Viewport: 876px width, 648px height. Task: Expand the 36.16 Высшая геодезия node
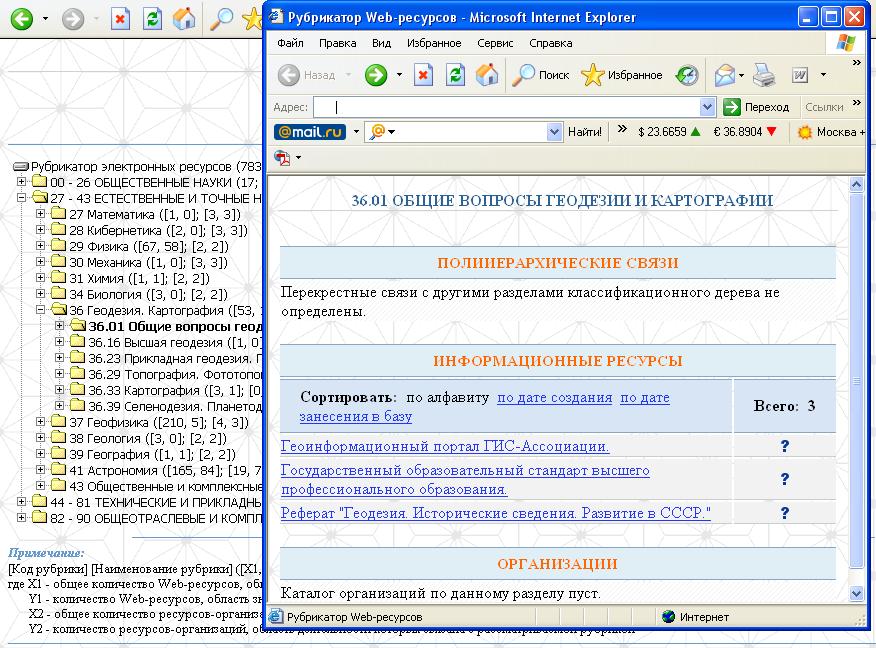59,341
